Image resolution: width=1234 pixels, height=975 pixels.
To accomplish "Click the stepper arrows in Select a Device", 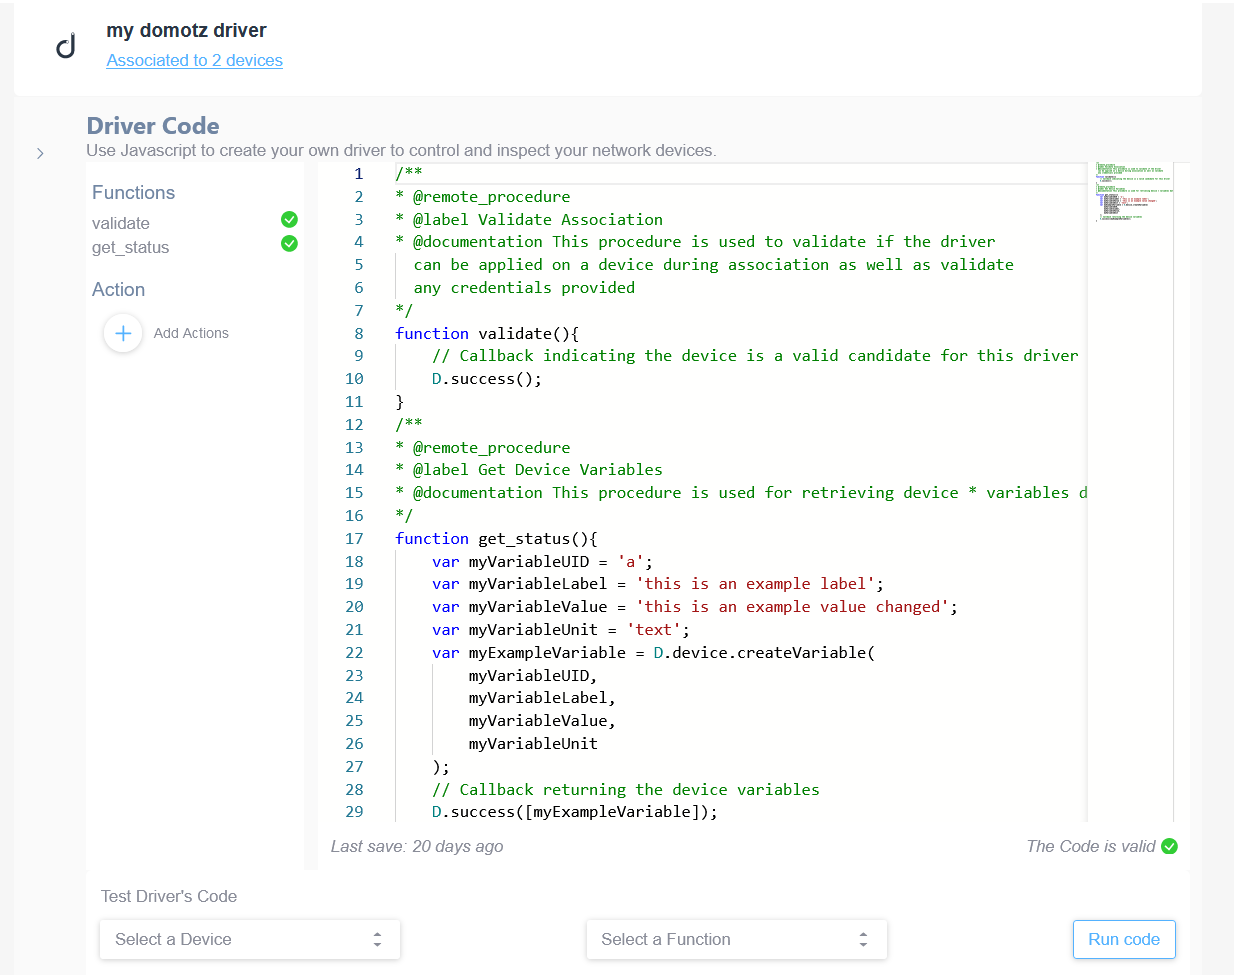I will pyautogui.click(x=377, y=939).
